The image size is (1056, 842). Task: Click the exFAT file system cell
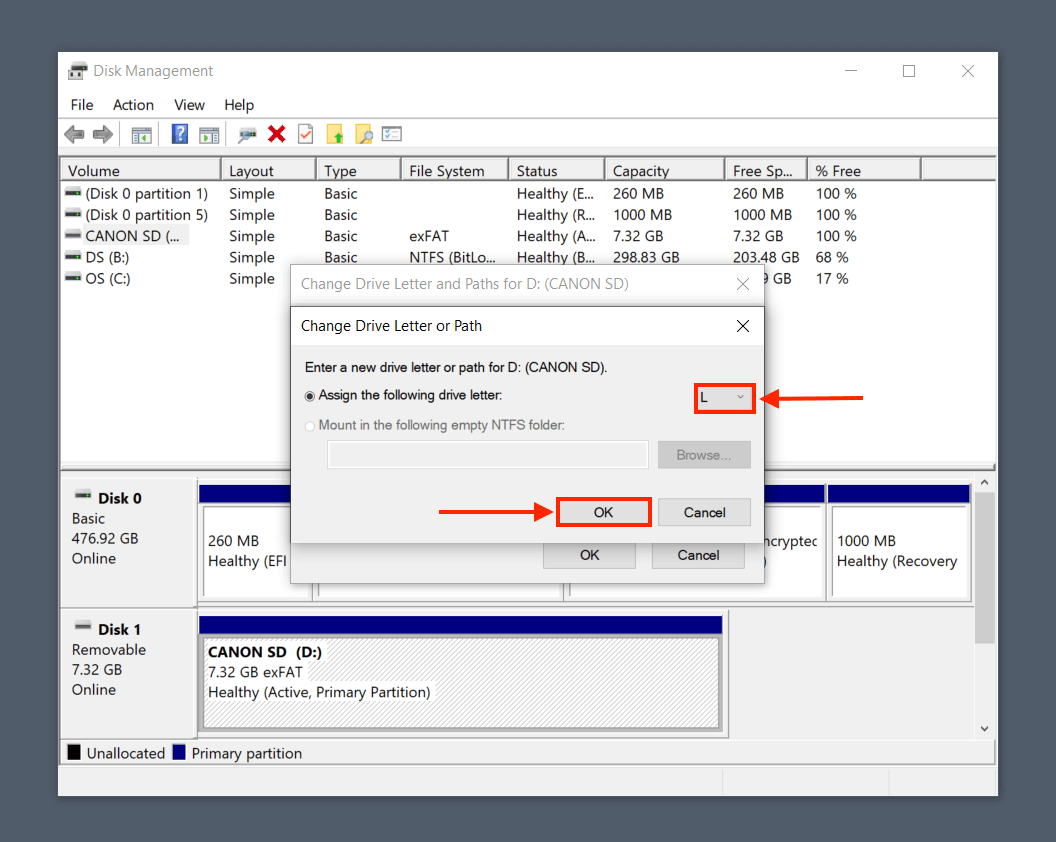coord(429,236)
